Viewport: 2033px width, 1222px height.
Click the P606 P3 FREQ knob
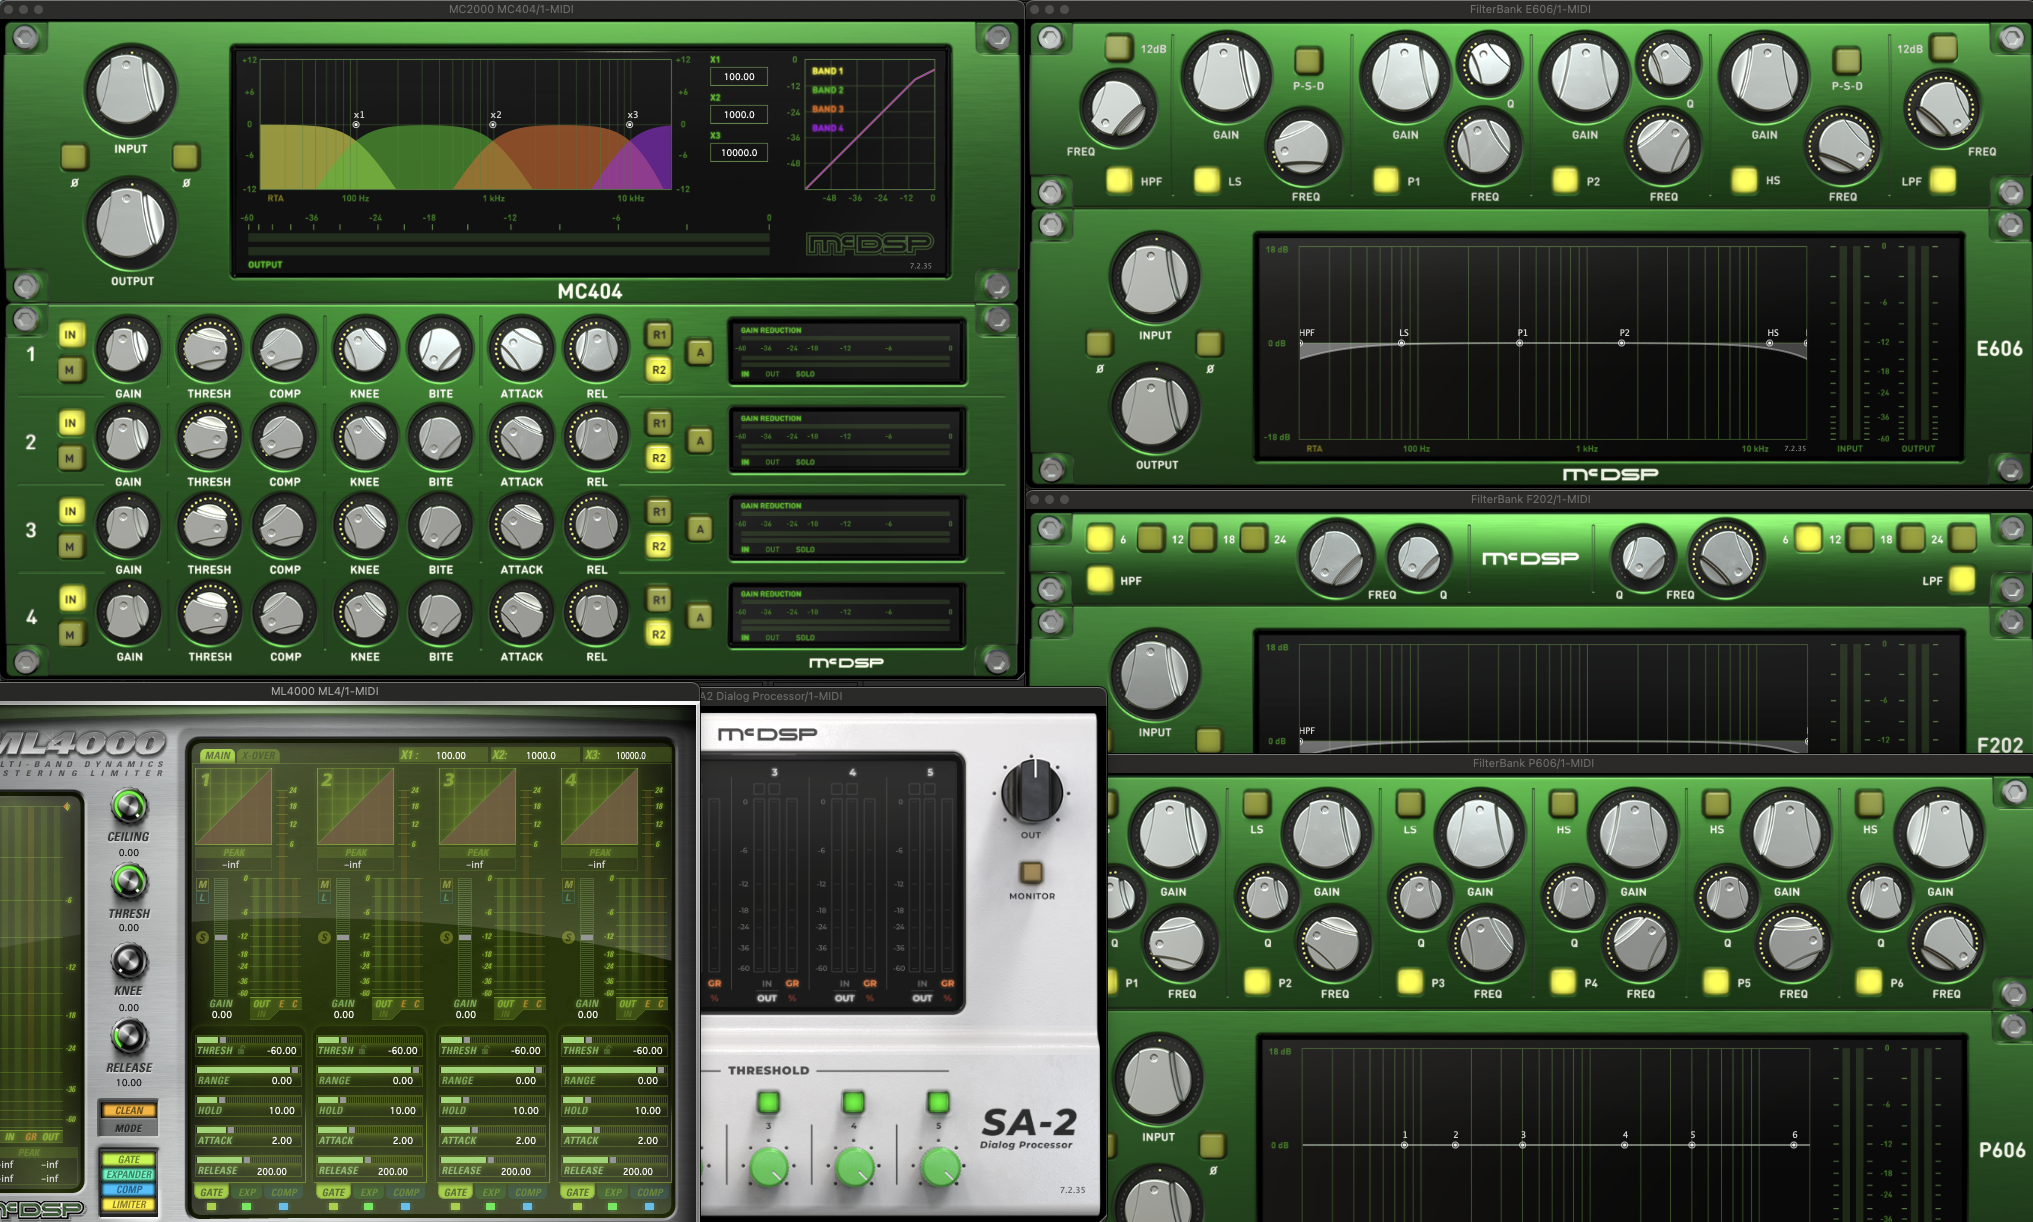click(x=1486, y=944)
